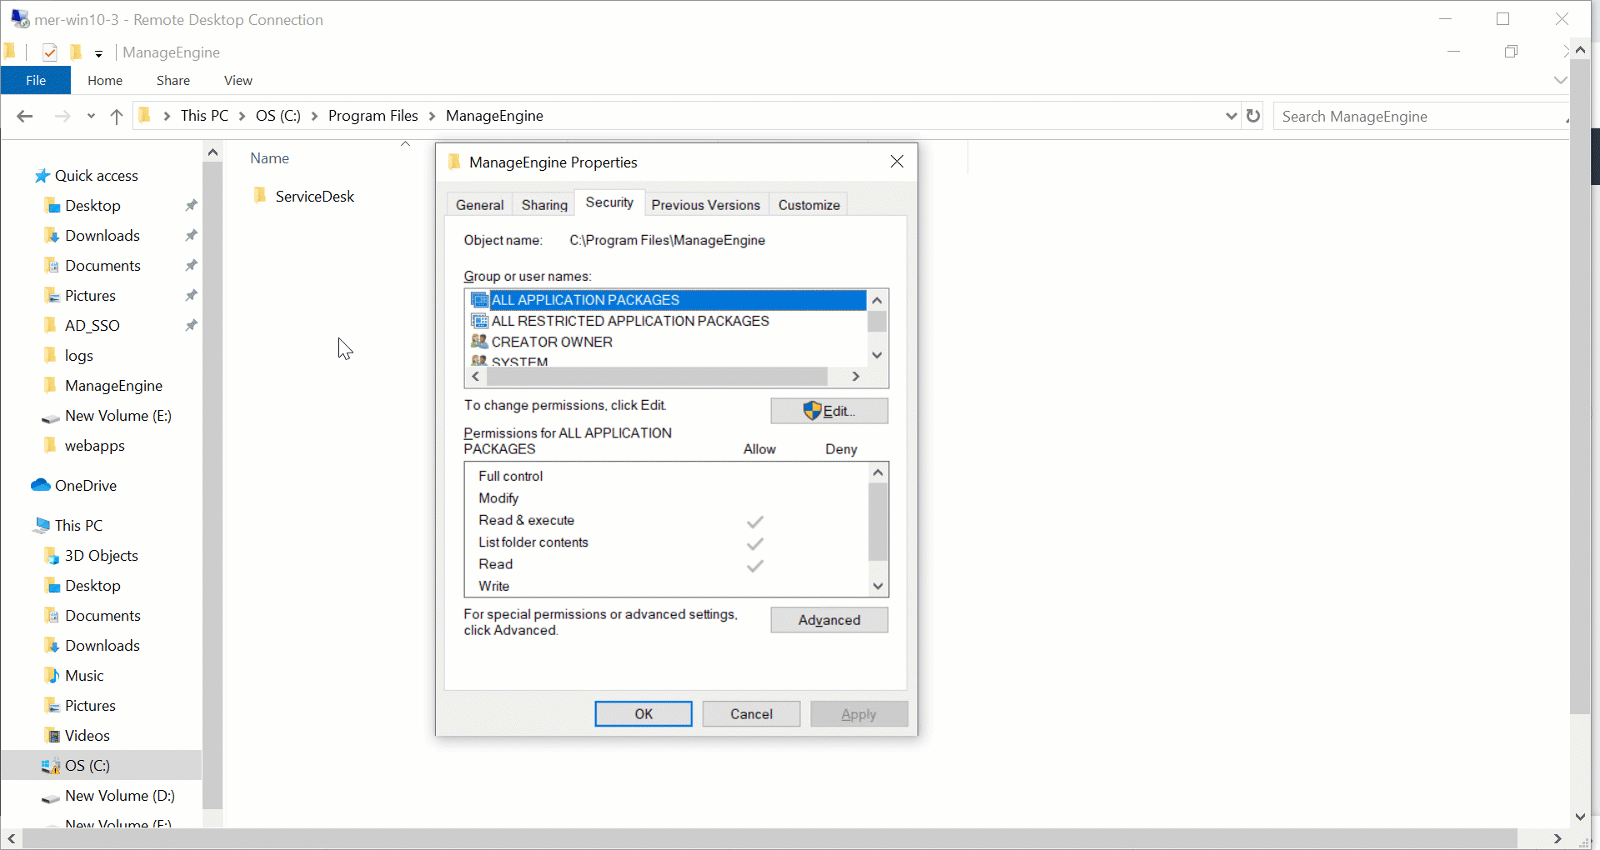1600x850 pixels.
Task: Switch to the Customize tab
Action: (x=809, y=205)
